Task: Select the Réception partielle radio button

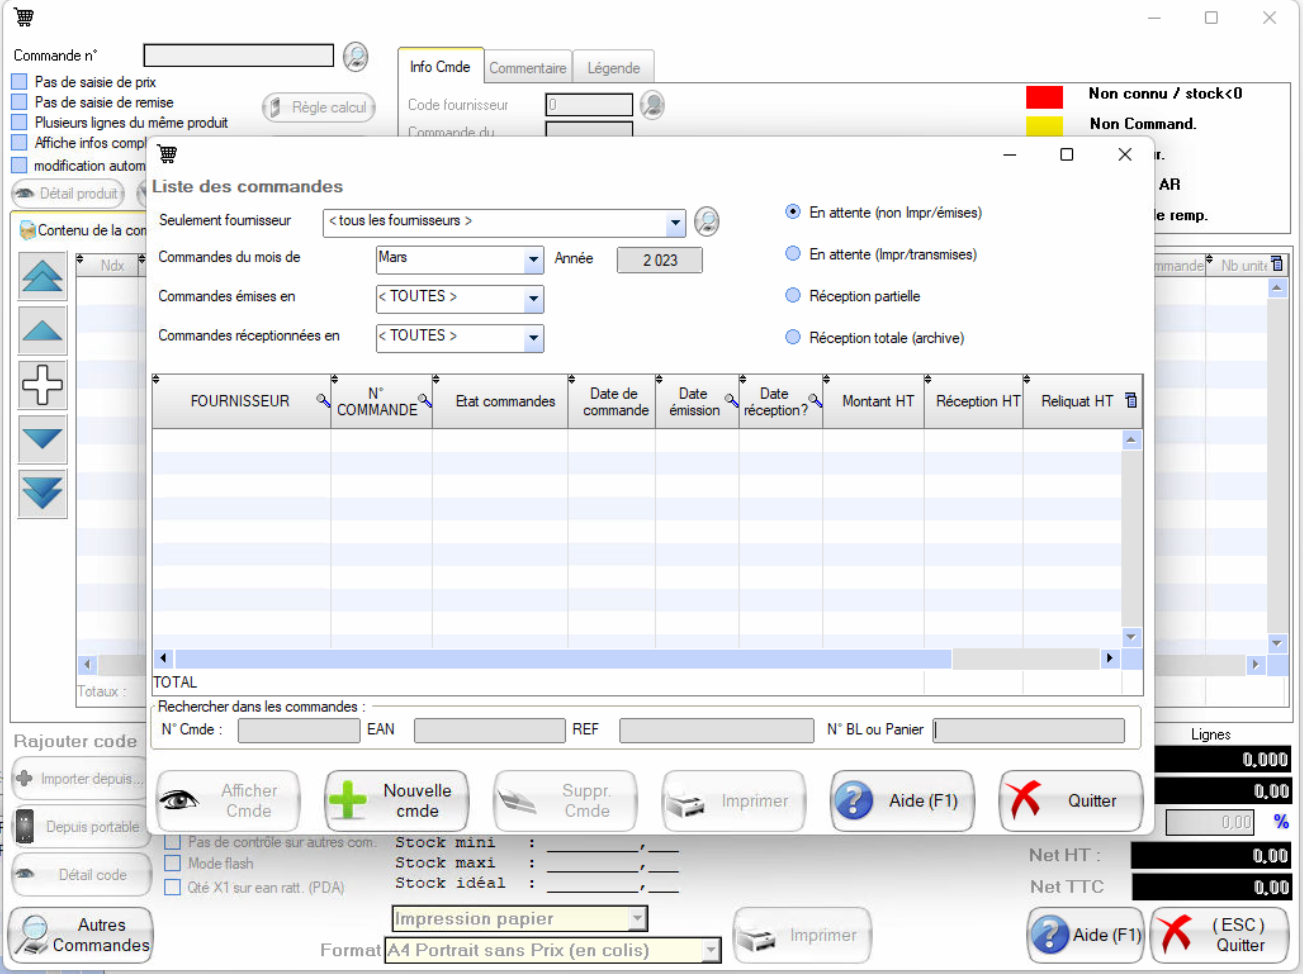Action: (793, 296)
